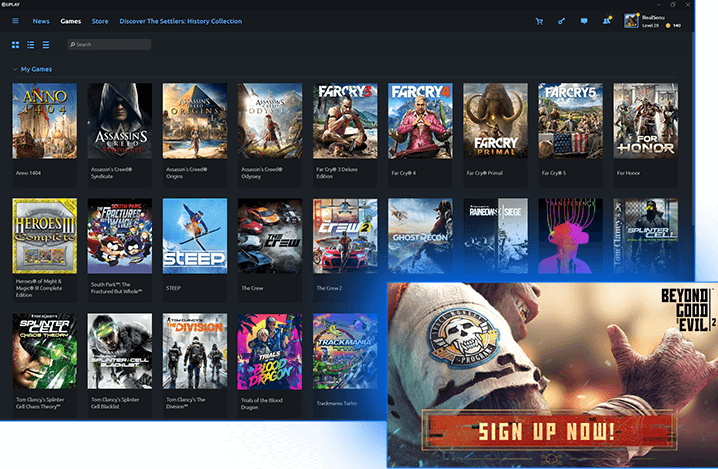Screen dimensions: 718x469
Task: Switch to compact list view
Action: [46, 44]
